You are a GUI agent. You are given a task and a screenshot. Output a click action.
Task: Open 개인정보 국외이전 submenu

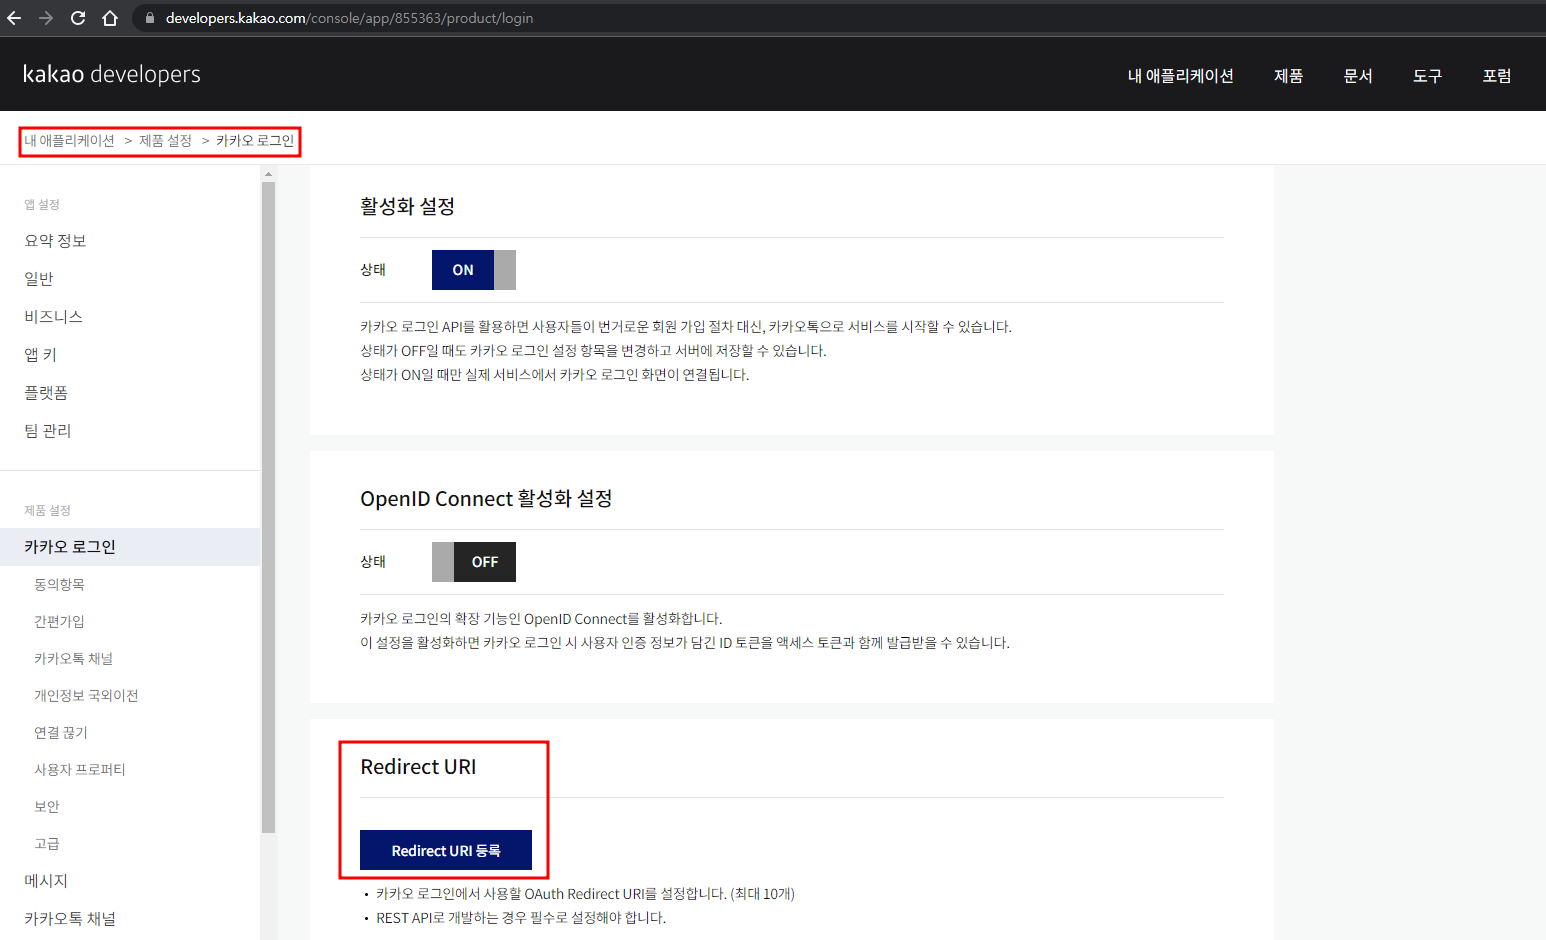86,696
